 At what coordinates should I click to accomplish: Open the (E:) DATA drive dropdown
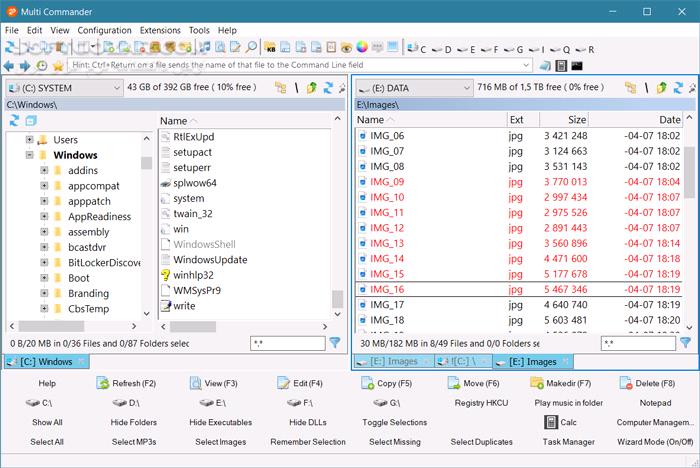pos(414,88)
